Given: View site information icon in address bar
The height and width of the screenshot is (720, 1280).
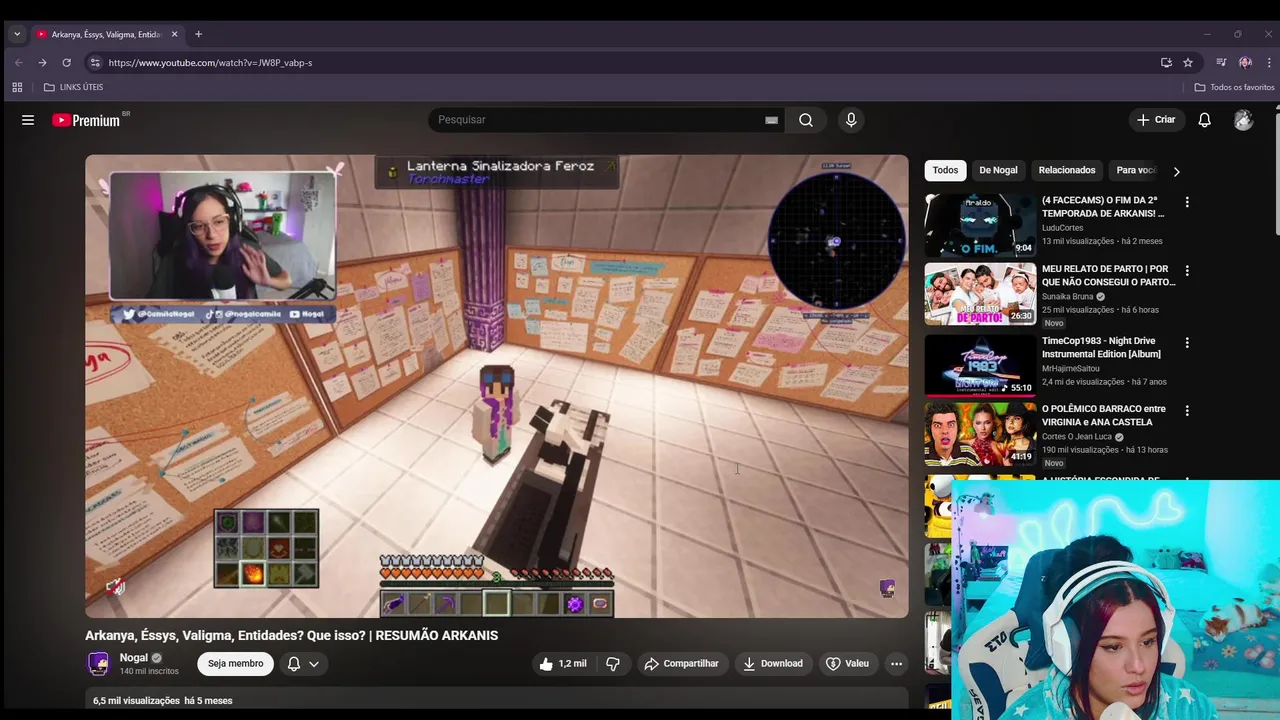Looking at the screenshot, I should [x=95, y=62].
